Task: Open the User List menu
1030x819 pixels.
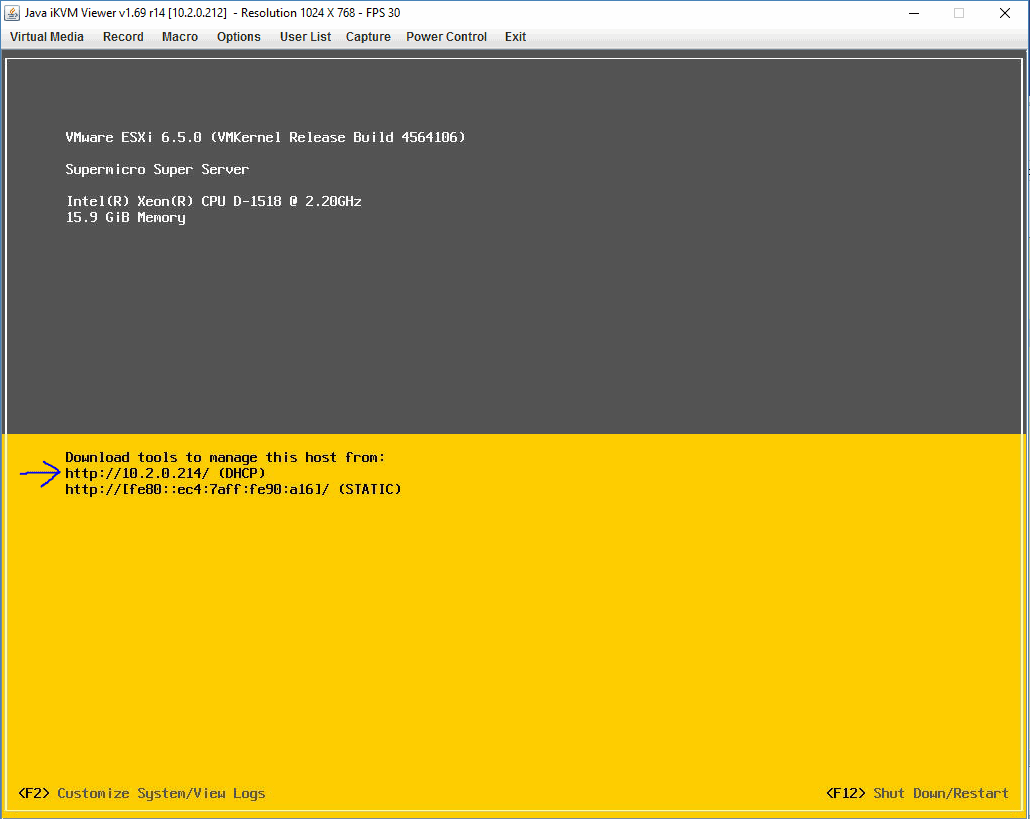Action: (x=305, y=37)
